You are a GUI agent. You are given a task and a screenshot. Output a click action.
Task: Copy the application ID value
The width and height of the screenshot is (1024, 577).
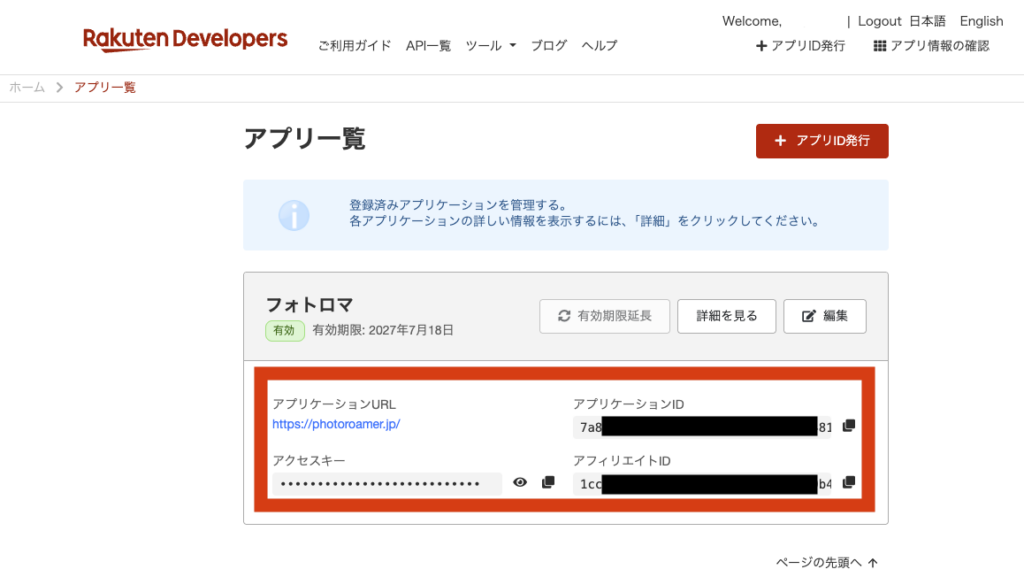[x=848, y=426]
